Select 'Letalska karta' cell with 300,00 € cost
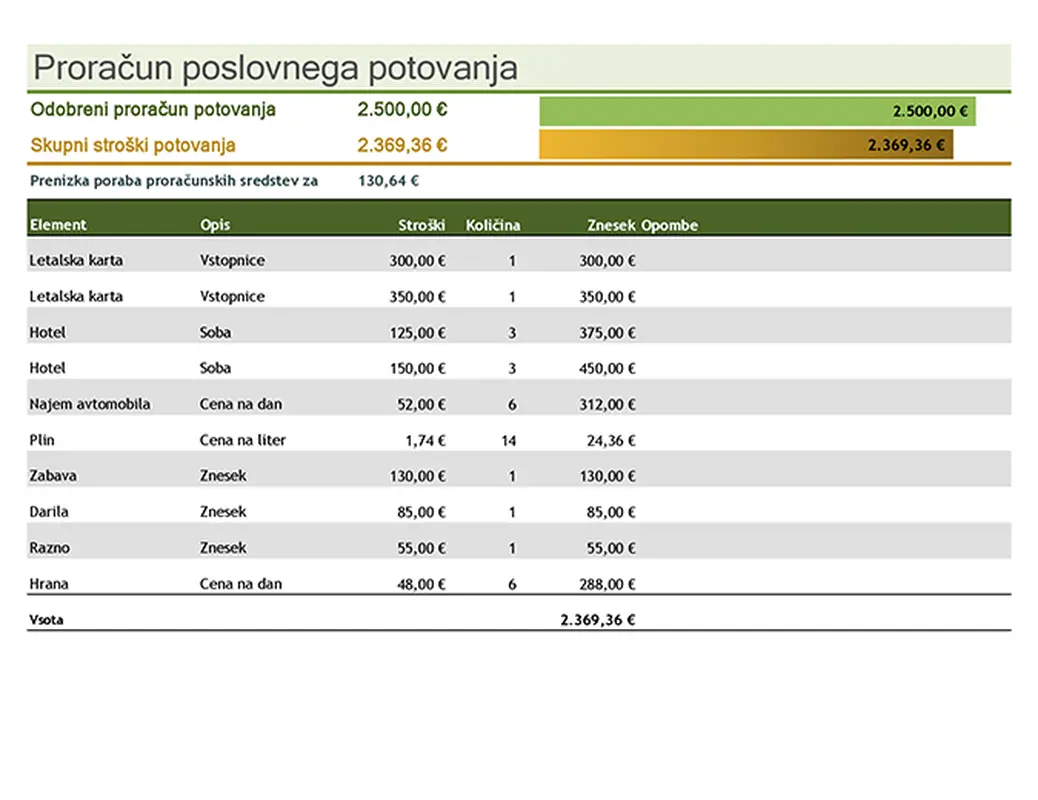Screen dimensions: 1038x800 pos(76,260)
